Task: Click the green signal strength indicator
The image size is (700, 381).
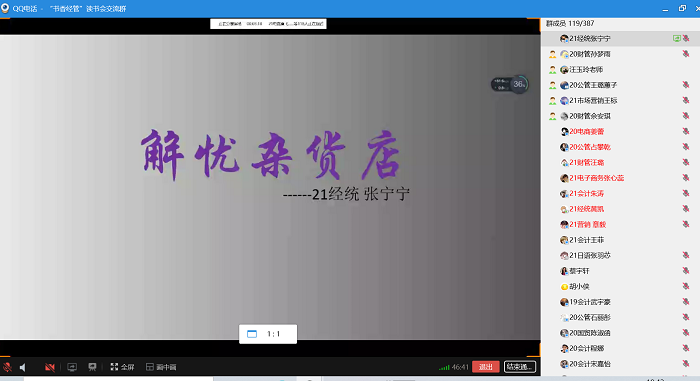Action: pos(444,367)
